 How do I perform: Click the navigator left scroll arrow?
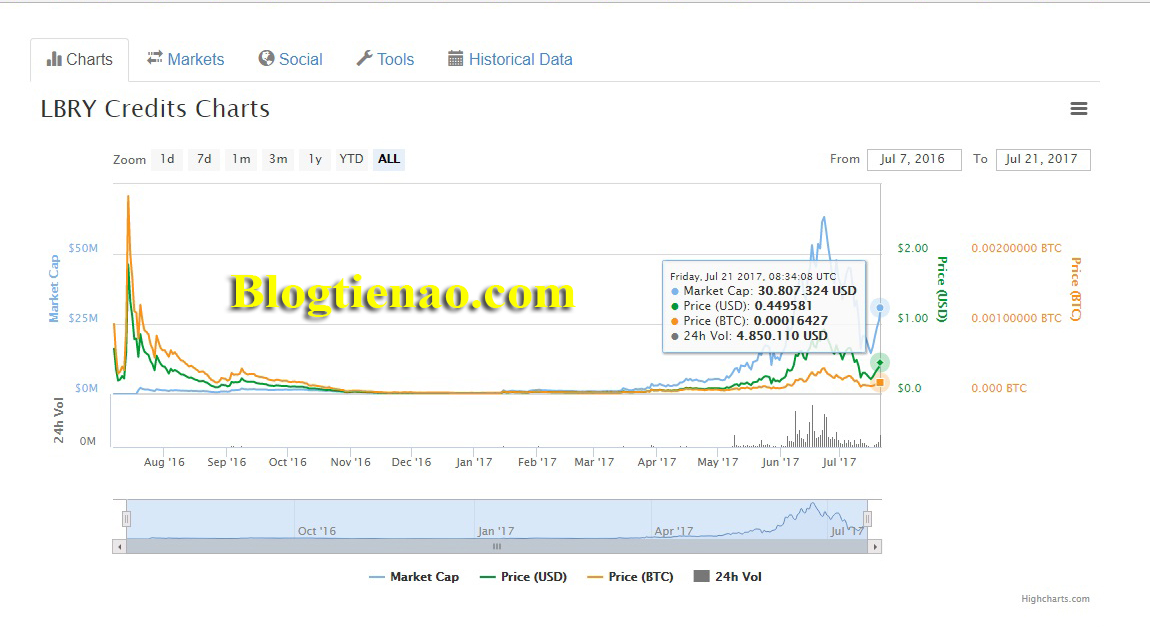120,547
